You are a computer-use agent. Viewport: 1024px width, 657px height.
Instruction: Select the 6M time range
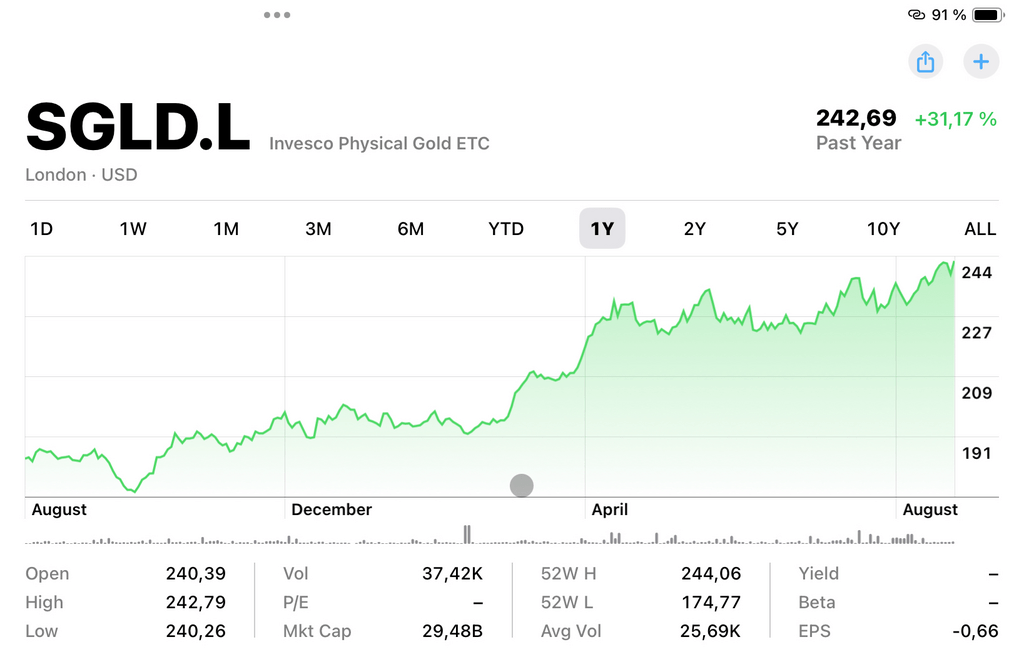coord(411,229)
